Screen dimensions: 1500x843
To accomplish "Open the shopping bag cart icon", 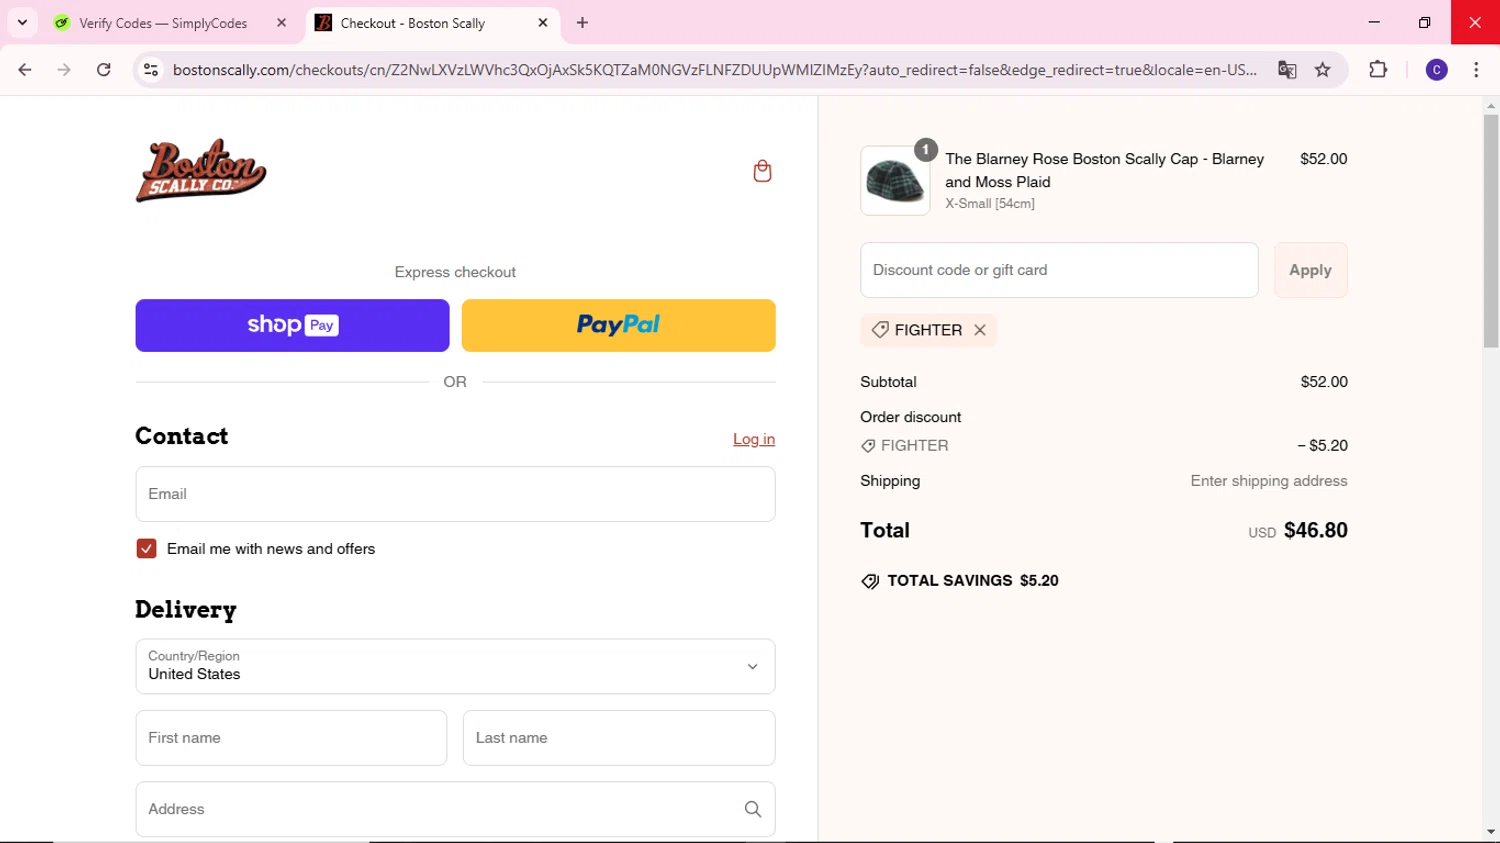I will click(762, 171).
